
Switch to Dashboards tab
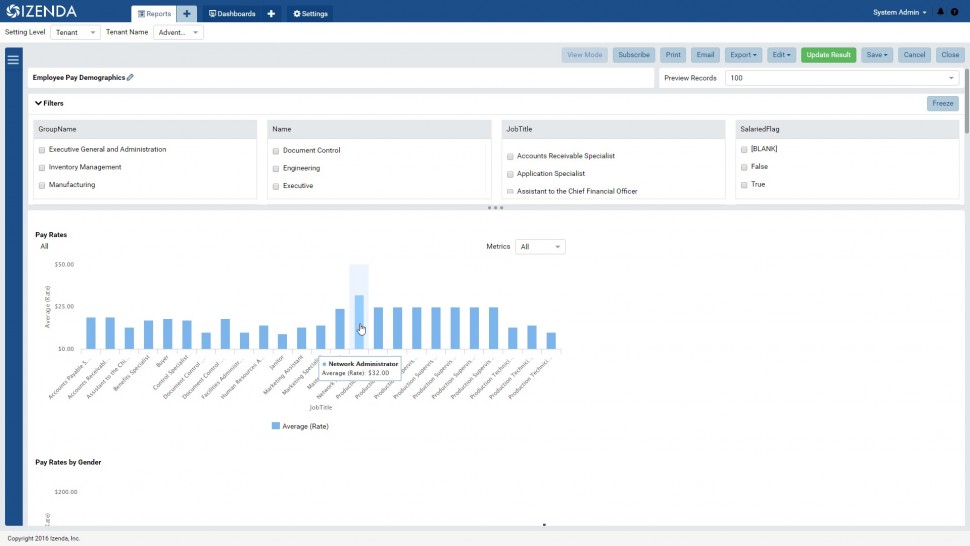(232, 14)
